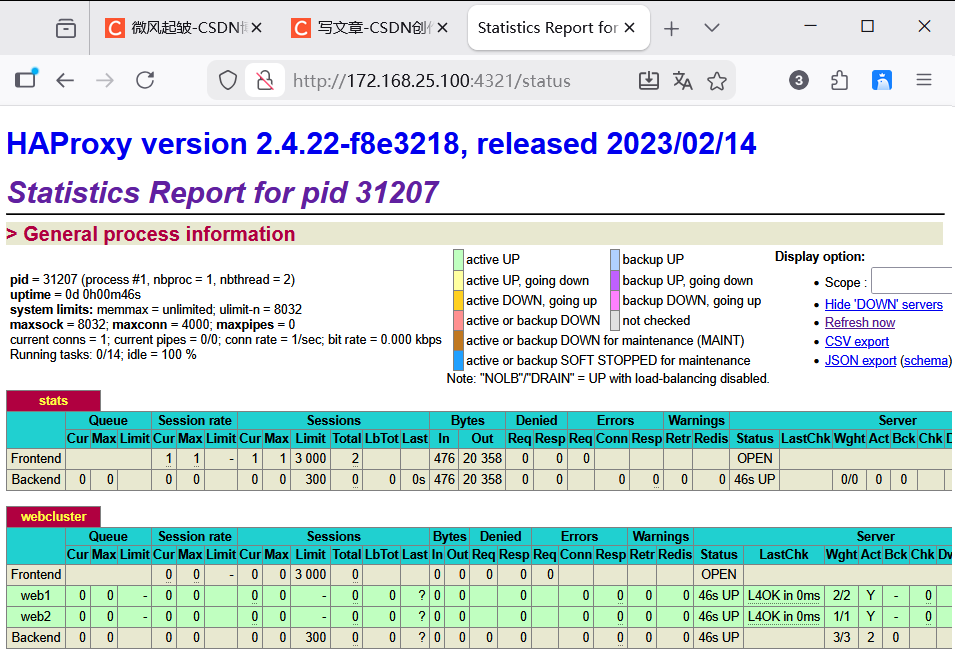
Task: Go back to the previous page
Action: point(65,80)
